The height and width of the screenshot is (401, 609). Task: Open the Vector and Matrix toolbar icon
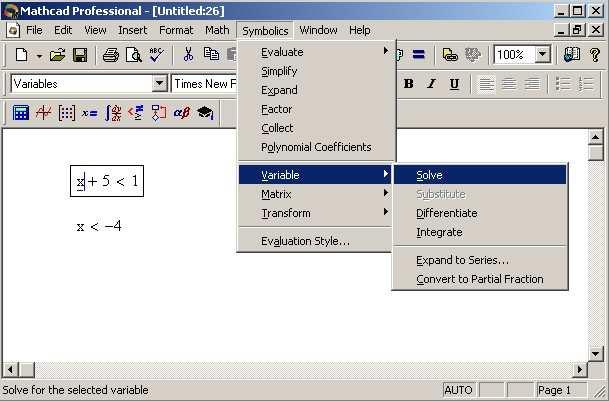click(66, 113)
